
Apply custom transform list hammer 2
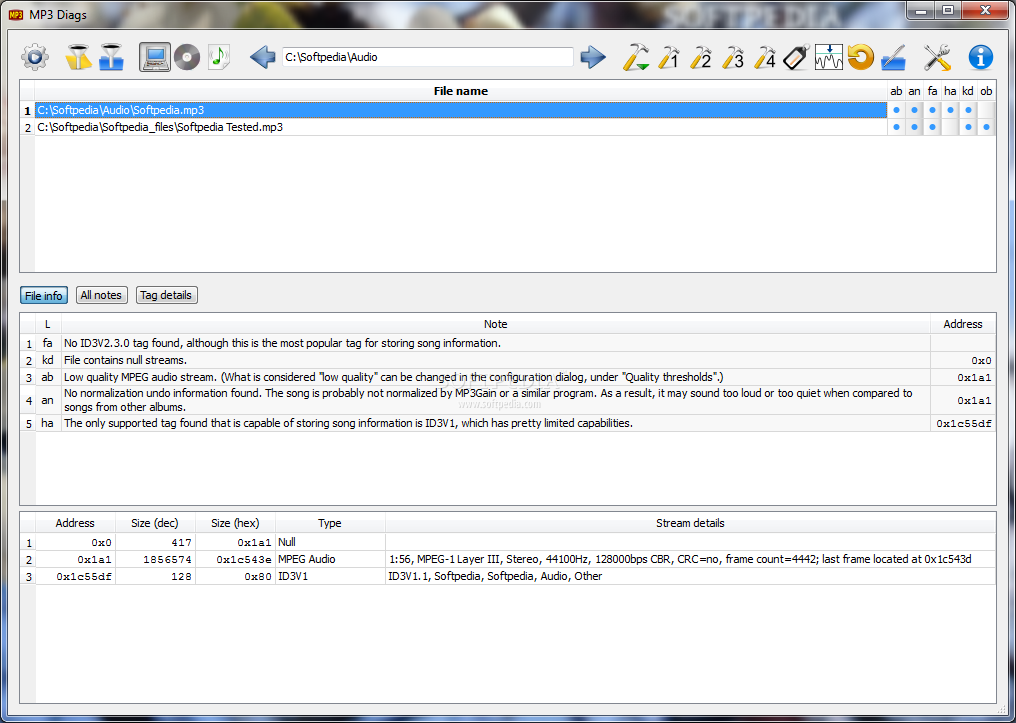(700, 57)
